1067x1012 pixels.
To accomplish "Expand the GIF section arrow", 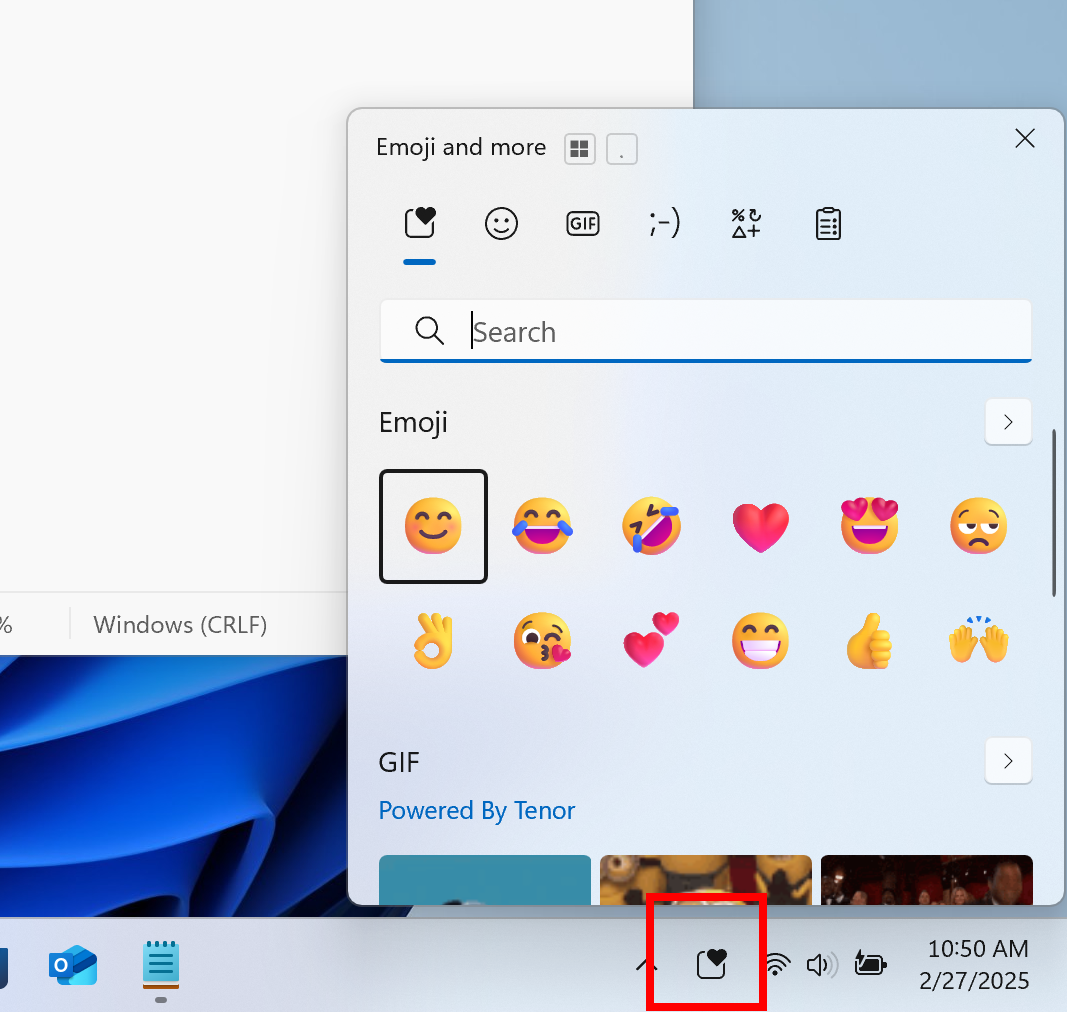I will coord(1008,761).
